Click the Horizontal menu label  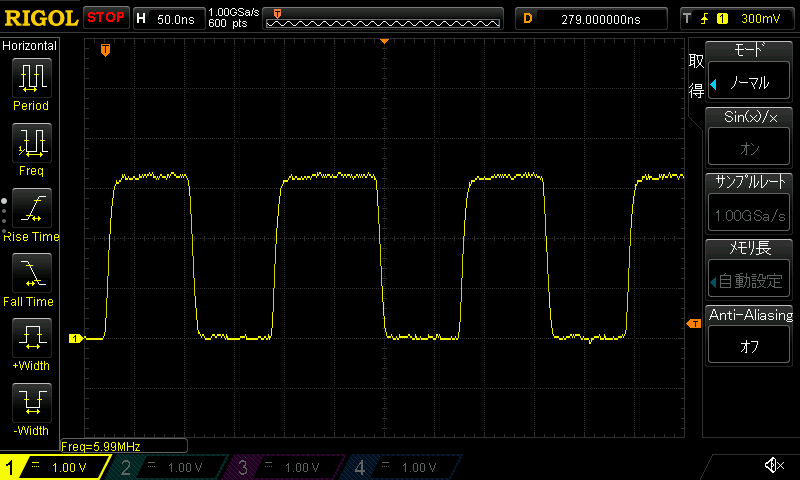click(30, 46)
